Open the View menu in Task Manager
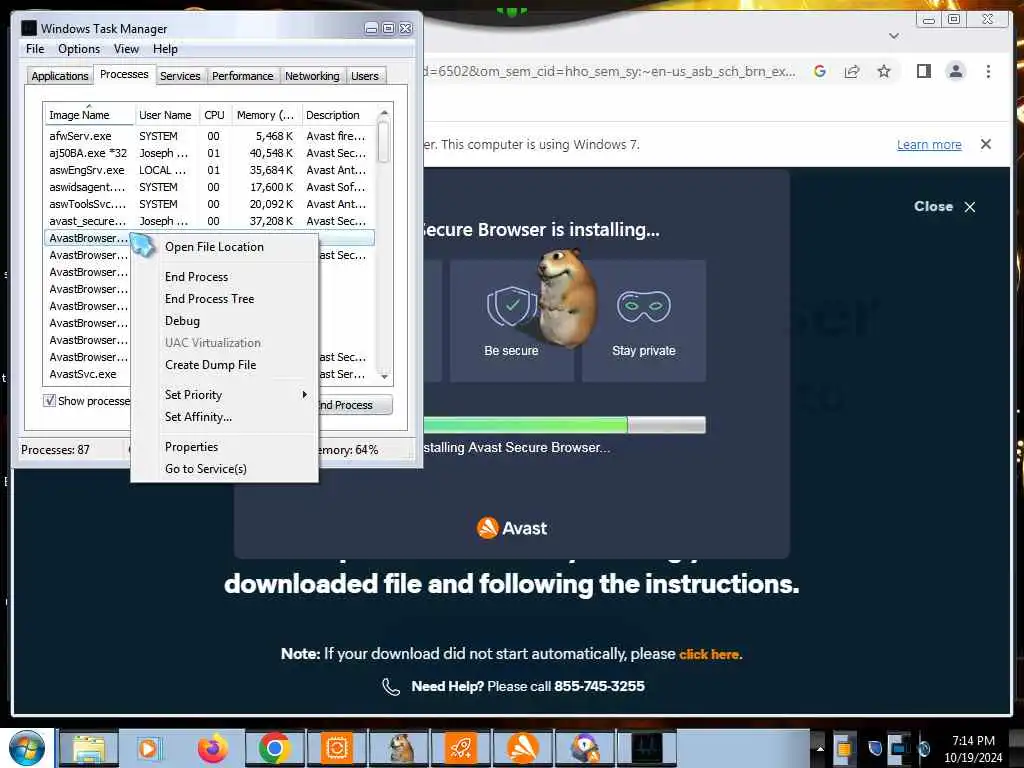 (126, 49)
